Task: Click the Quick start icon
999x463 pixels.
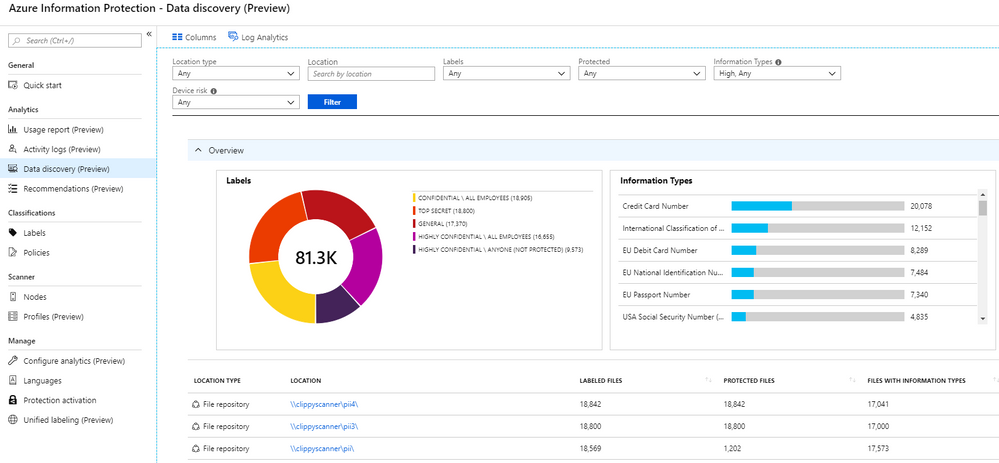Action: [13, 85]
